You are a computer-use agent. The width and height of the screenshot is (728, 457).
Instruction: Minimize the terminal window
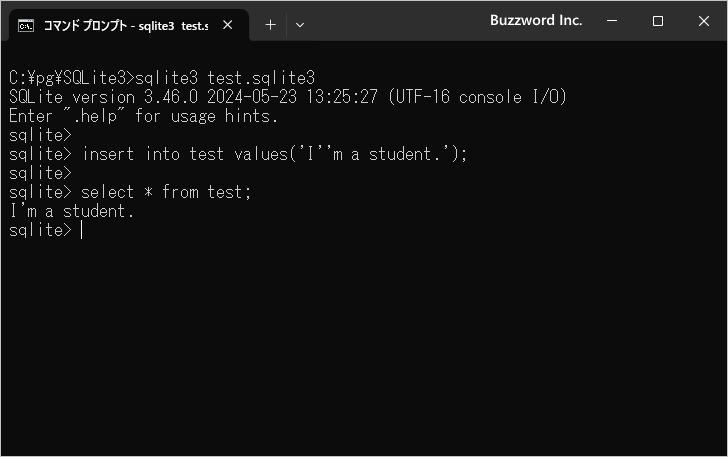(612, 21)
